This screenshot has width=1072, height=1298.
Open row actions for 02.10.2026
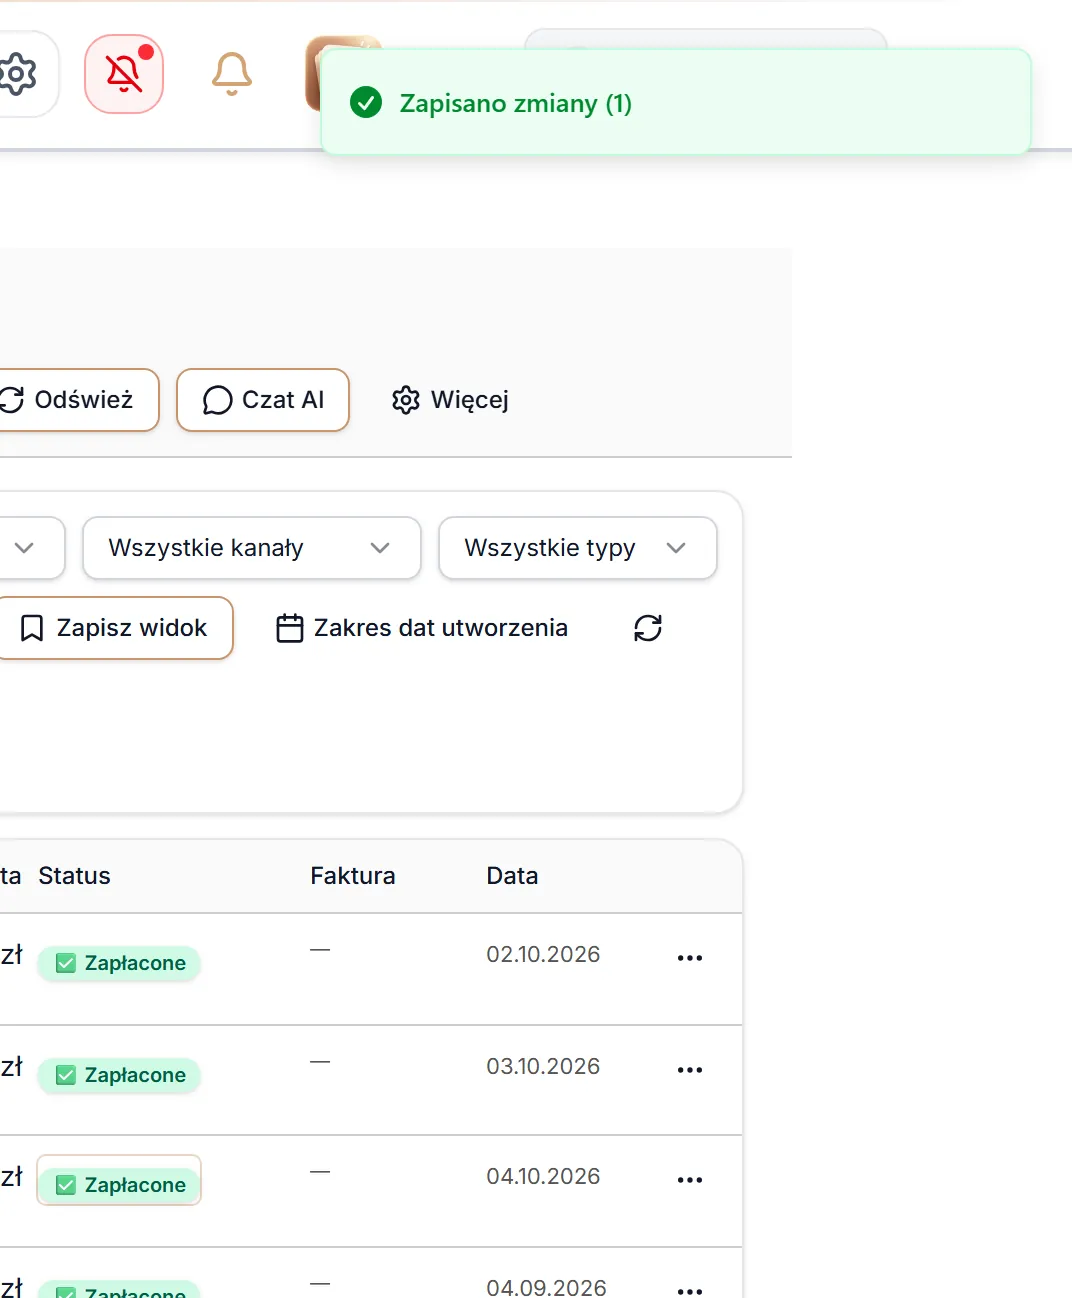(690, 958)
